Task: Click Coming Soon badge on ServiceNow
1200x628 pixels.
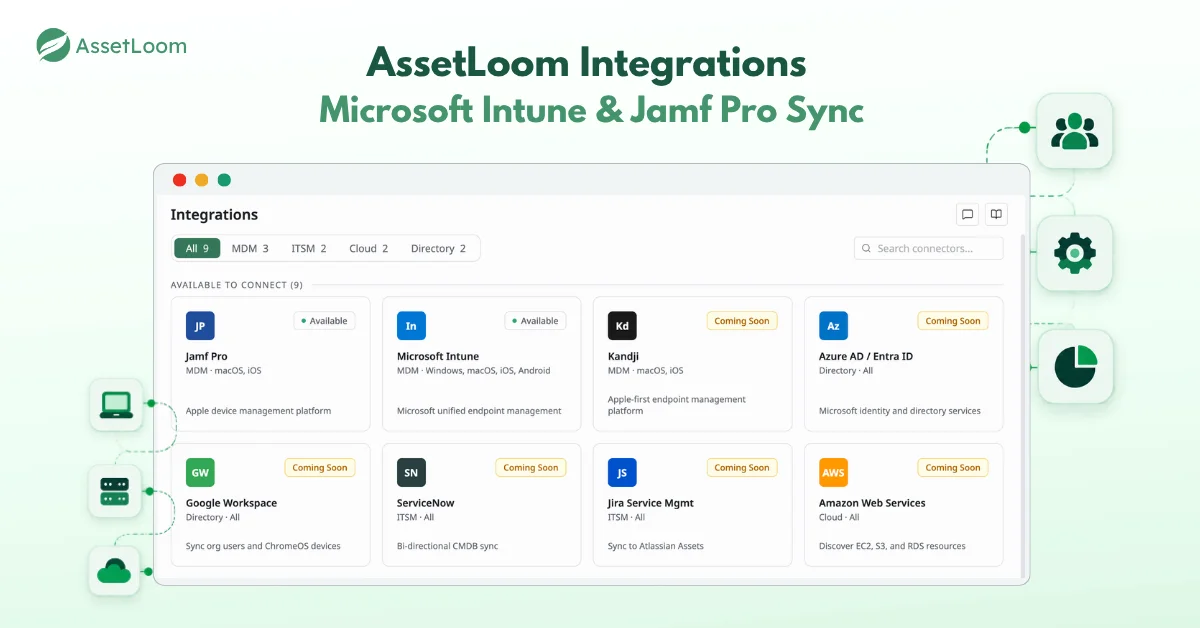Action: pyautogui.click(x=531, y=467)
